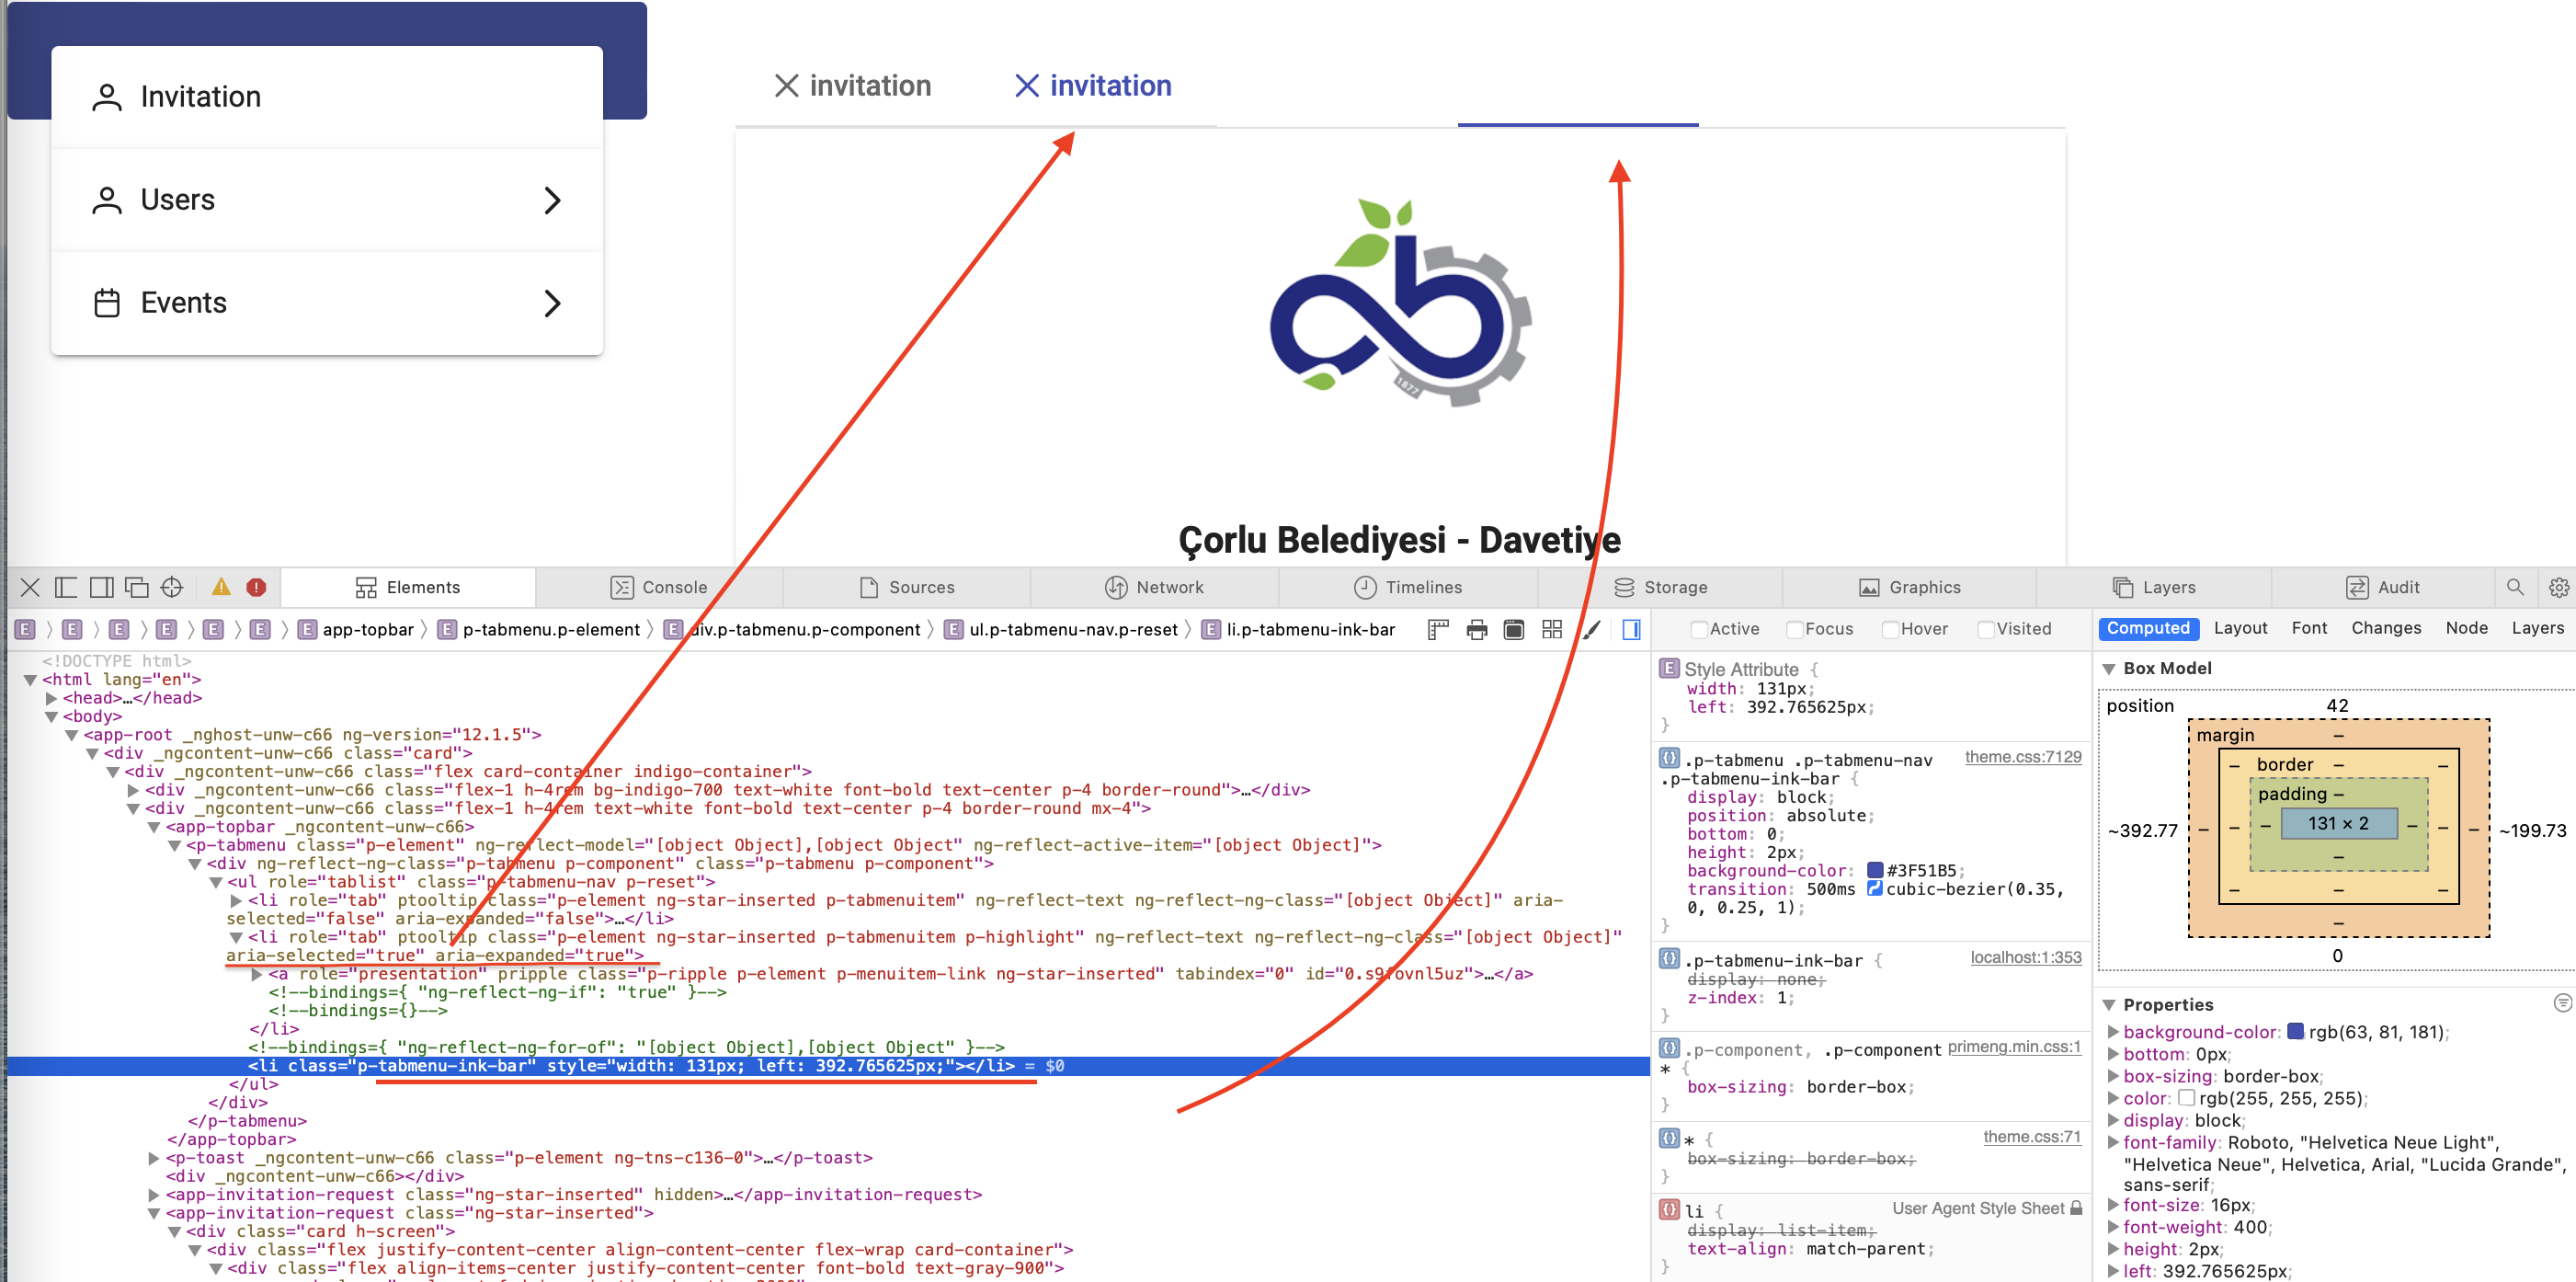Click the print media styles icon
The height and width of the screenshot is (1282, 2576).
tap(1476, 629)
